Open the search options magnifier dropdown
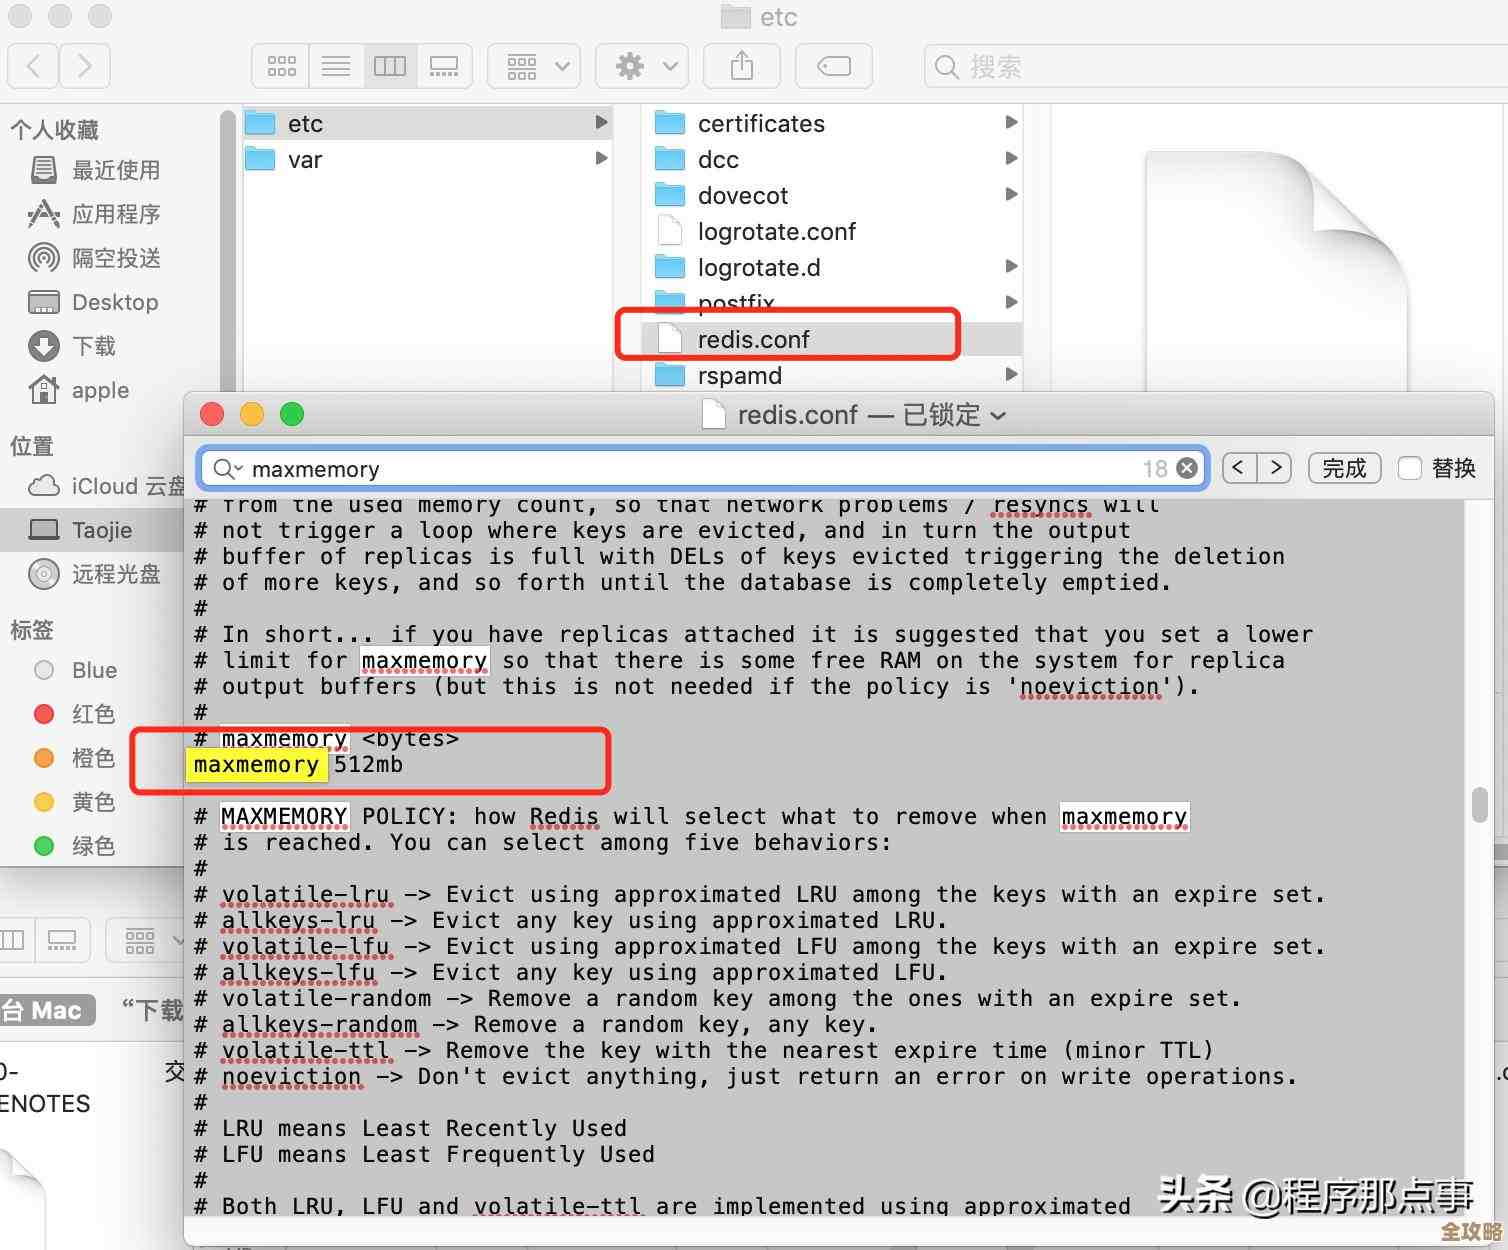Screen dimensions: 1508x1250 228,469
